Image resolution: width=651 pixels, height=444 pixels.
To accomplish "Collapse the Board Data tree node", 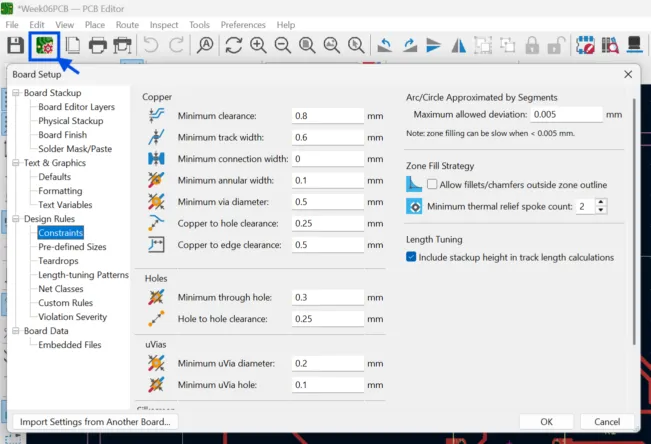I will pyautogui.click(x=16, y=331).
